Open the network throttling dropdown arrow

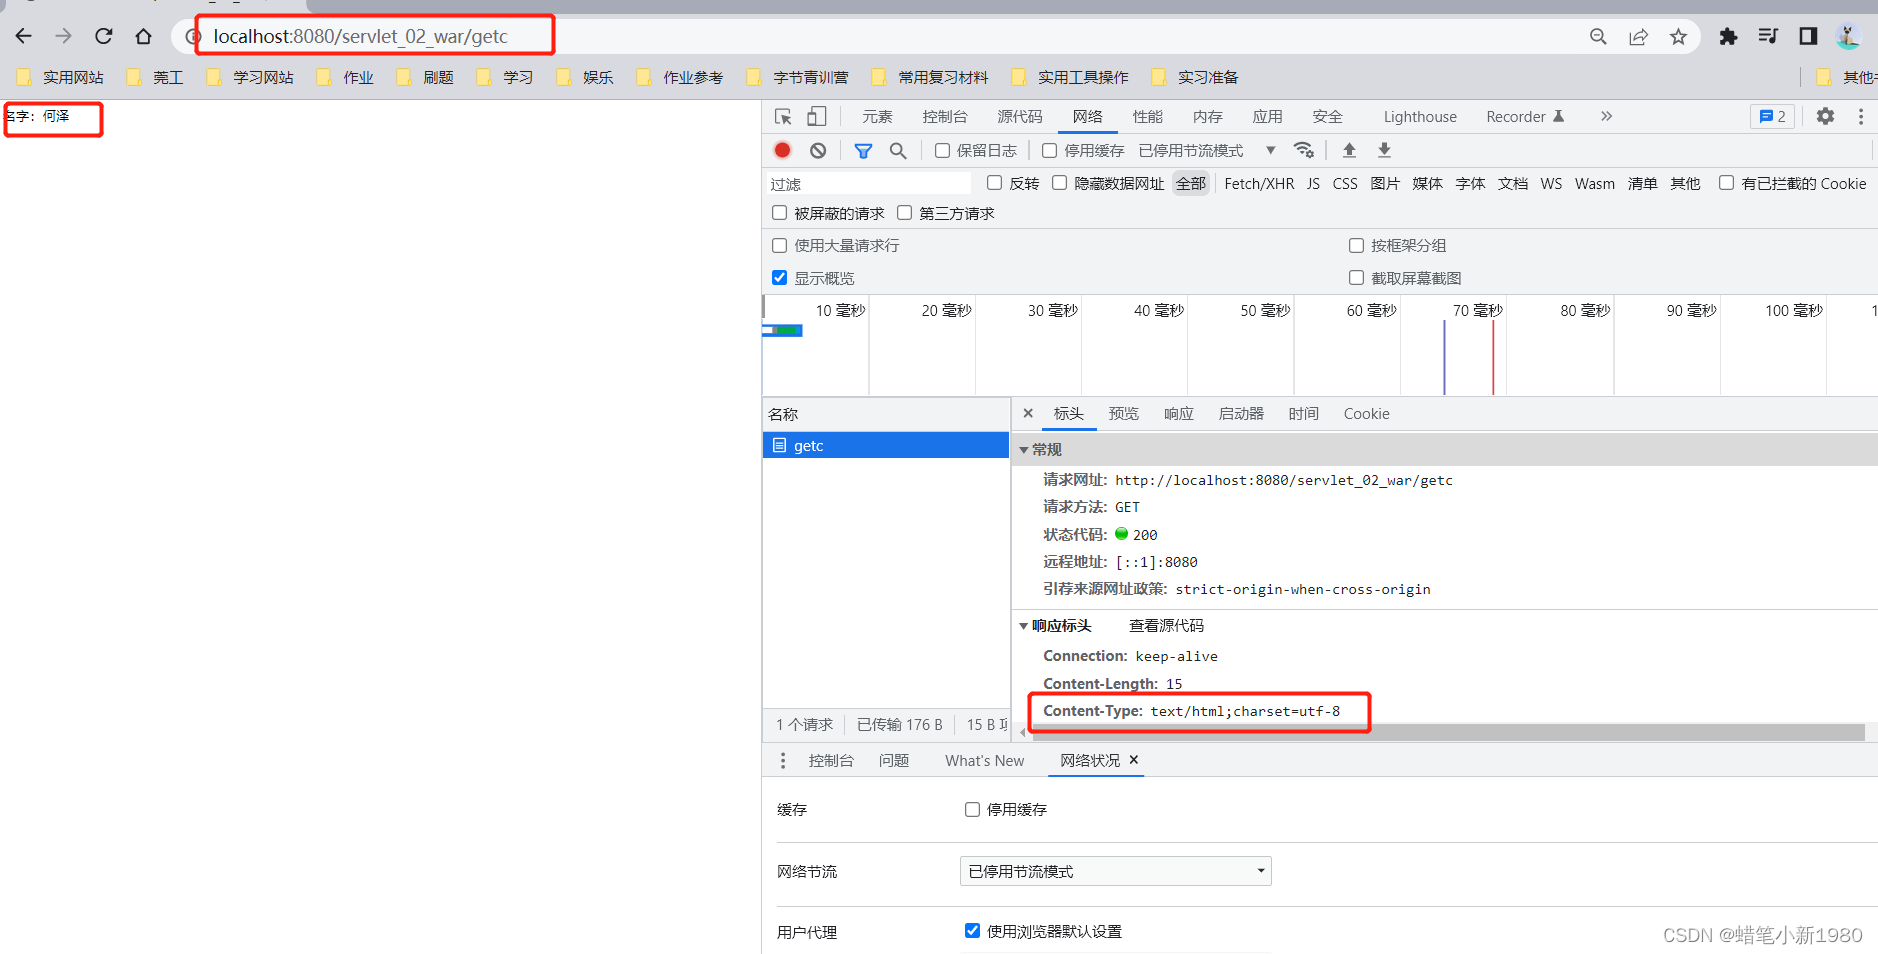click(x=1270, y=150)
